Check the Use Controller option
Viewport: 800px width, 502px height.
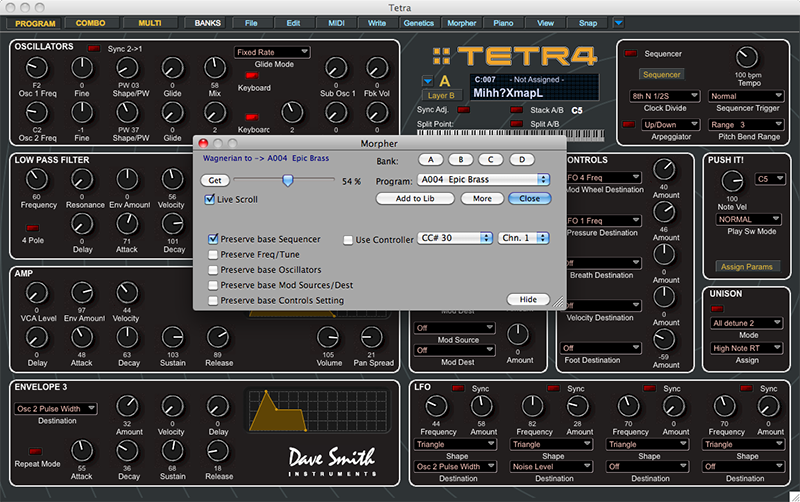[348, 240]
